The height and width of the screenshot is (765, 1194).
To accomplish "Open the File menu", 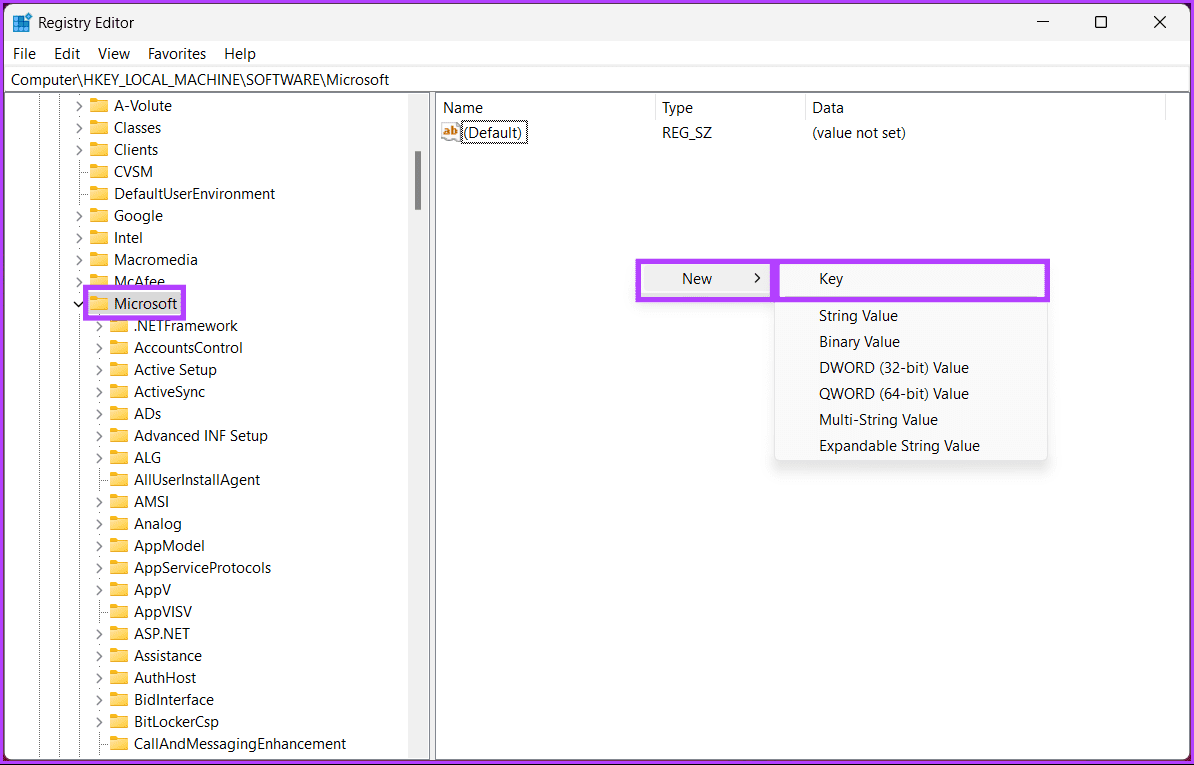I will pos(24,54).
